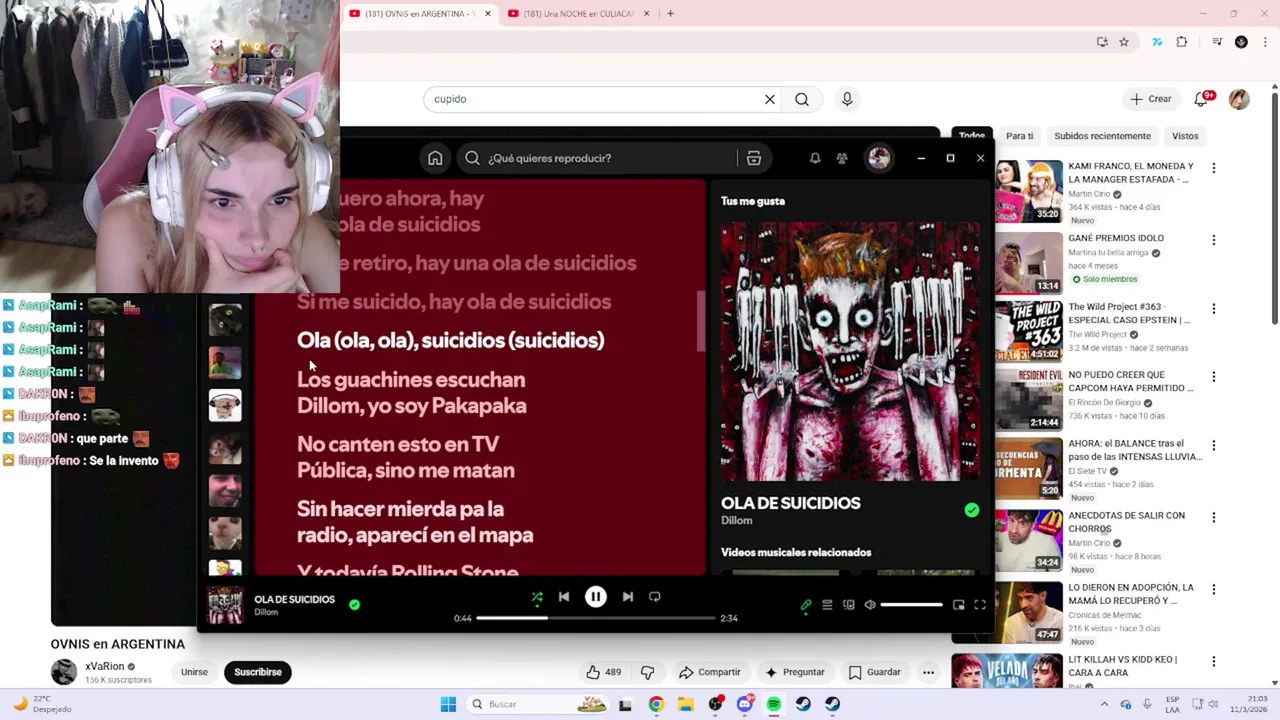Open Spotify profile avatar menu

[x=879, y=158]
